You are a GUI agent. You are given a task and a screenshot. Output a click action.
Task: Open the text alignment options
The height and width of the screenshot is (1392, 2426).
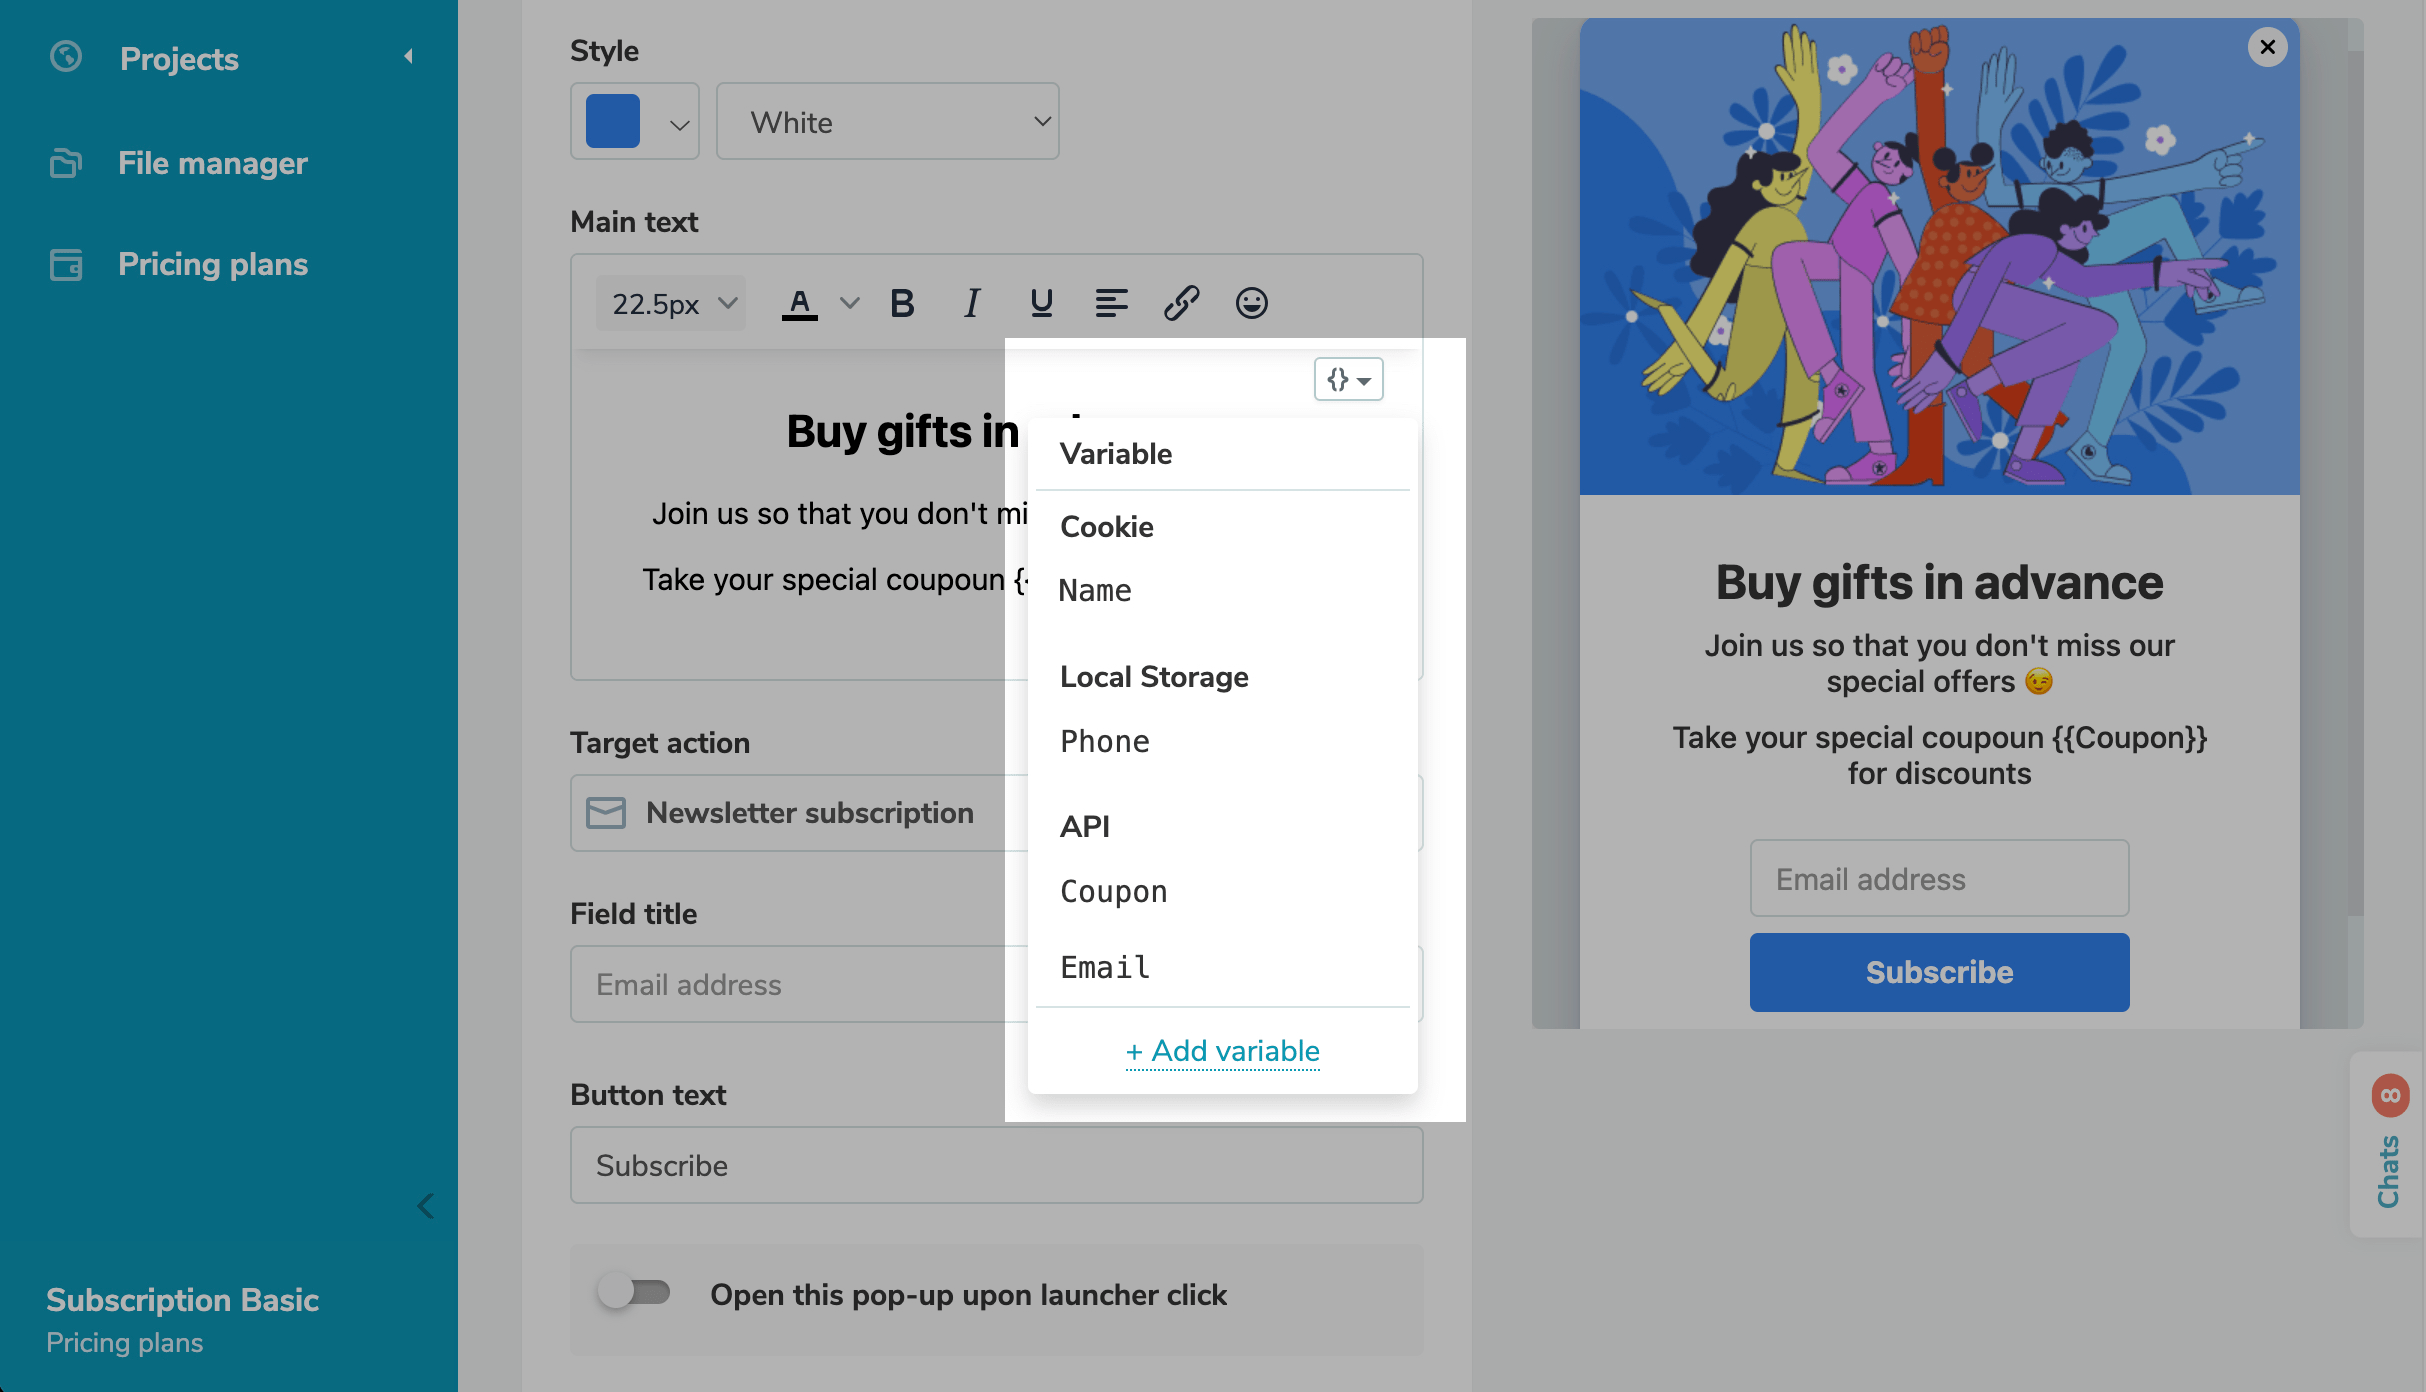coord(1111,303)
